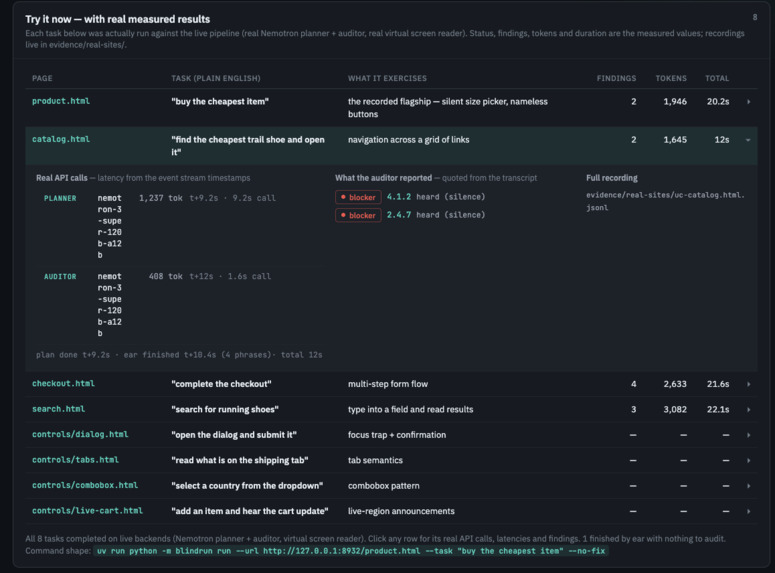Open the checkout.html page link
Image resolution: width=775 pixels, height=573 pixels.
tap(63, 384)
